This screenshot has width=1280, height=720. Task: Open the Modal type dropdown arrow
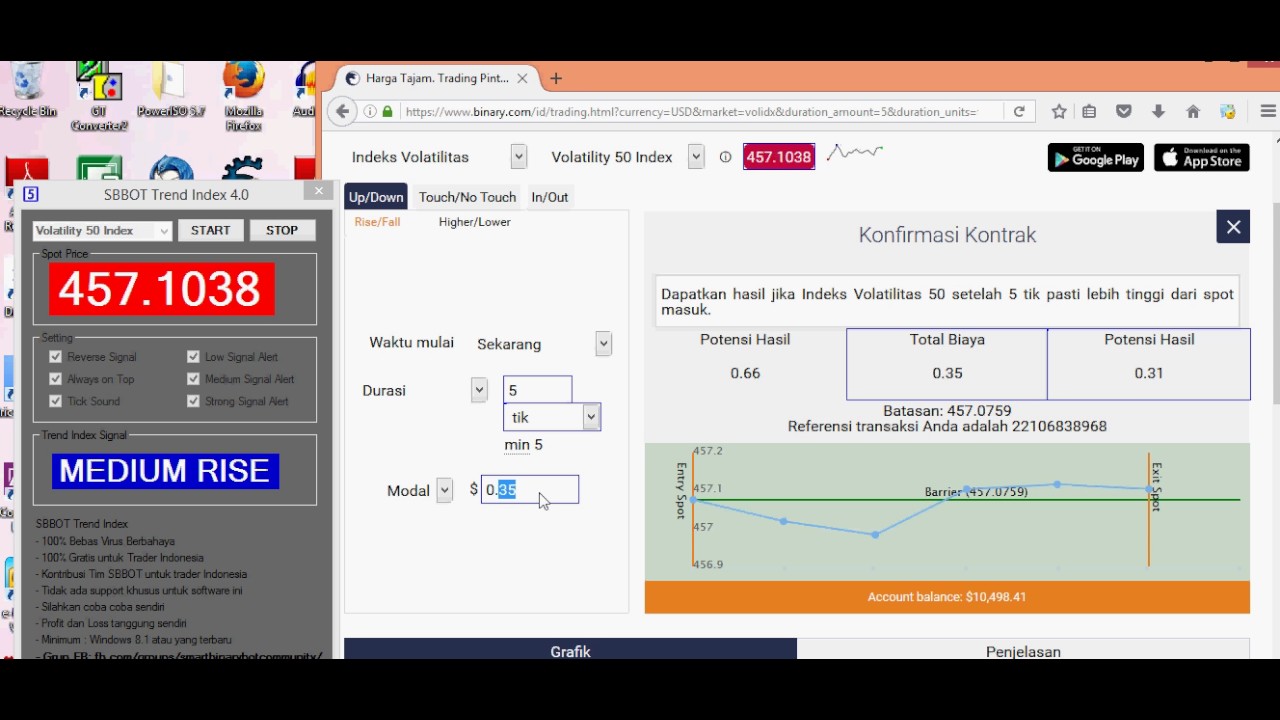(444, 490)
